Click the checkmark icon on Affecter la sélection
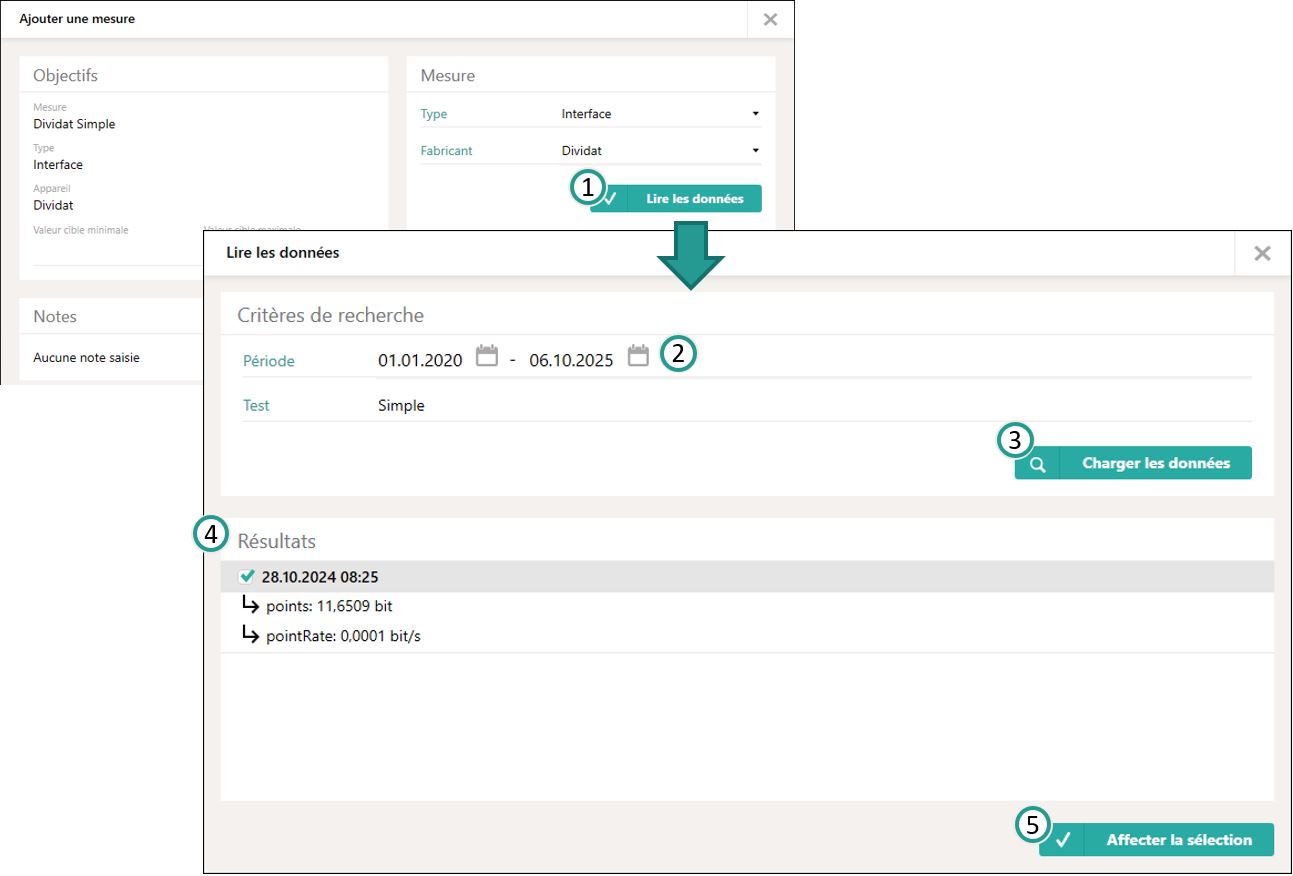Screen dimensions: 1293x876 pyautogui.click(x=1062, y=840)
